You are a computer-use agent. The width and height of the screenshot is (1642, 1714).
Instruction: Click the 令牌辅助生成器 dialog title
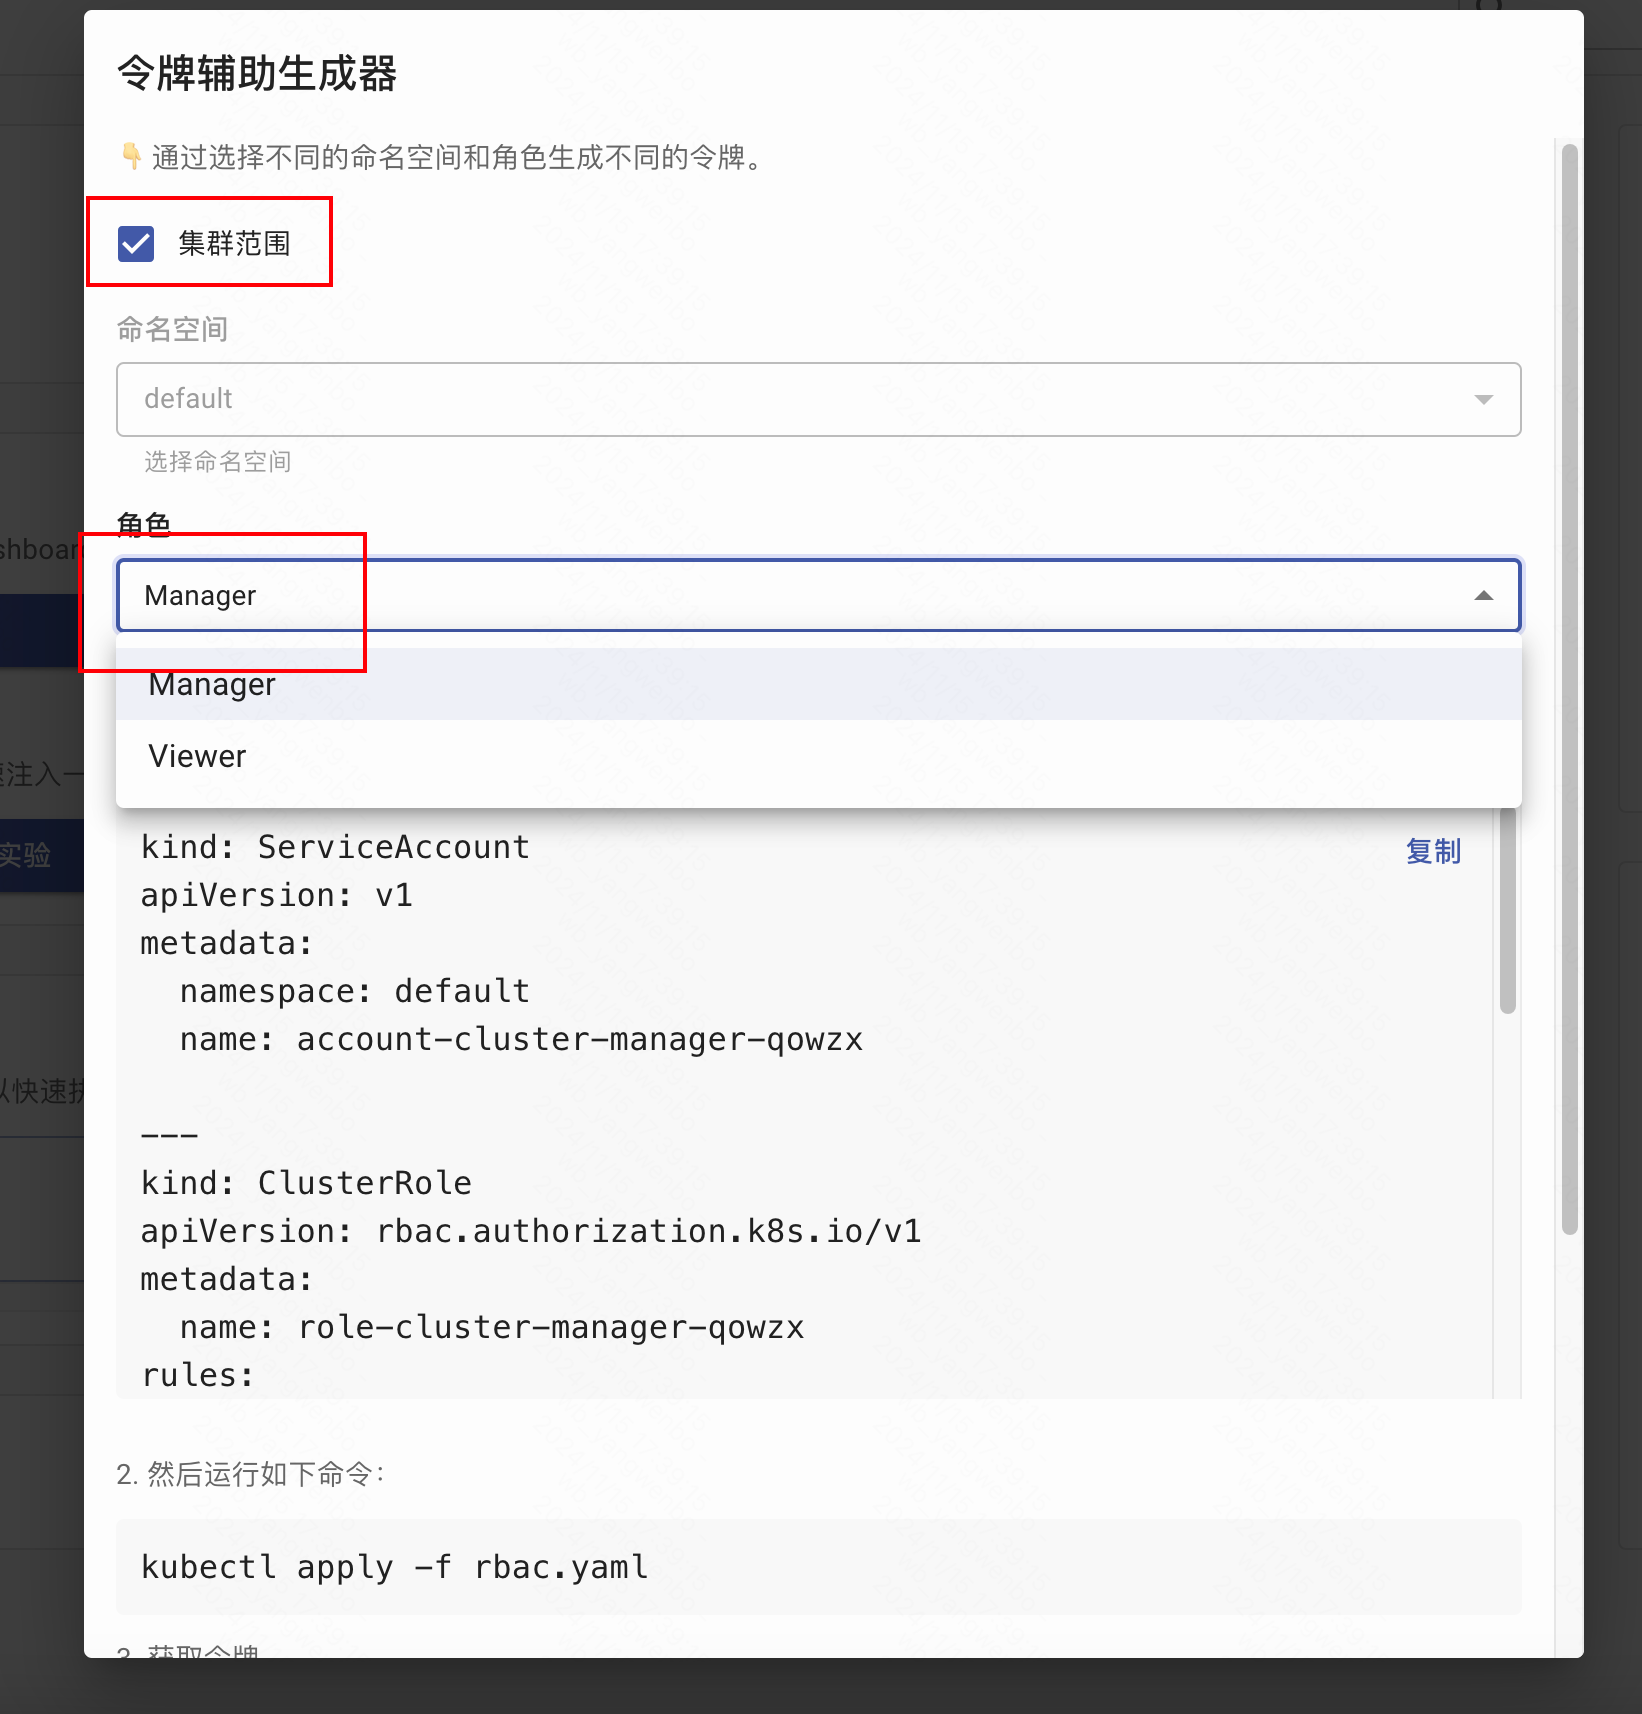[257, 73]
